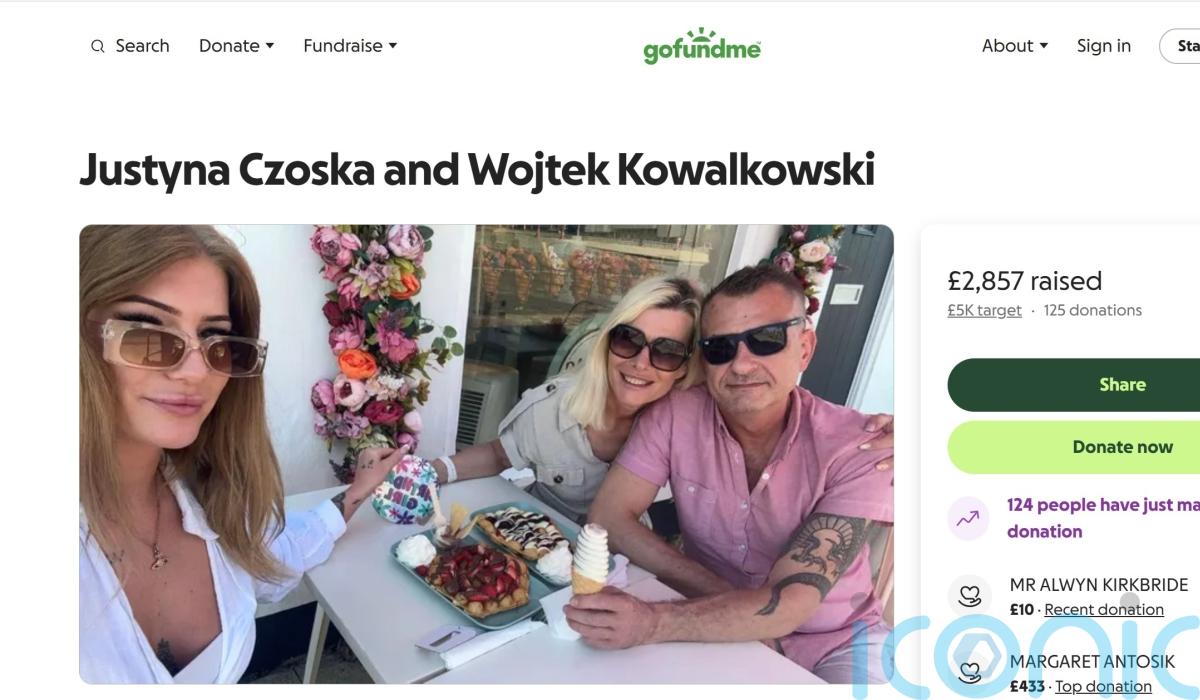Screen dimensions: 1200x700
Task: Click heart icon beside Margaret Antosik
Action: pyautogui.click(x=968, y=673)
